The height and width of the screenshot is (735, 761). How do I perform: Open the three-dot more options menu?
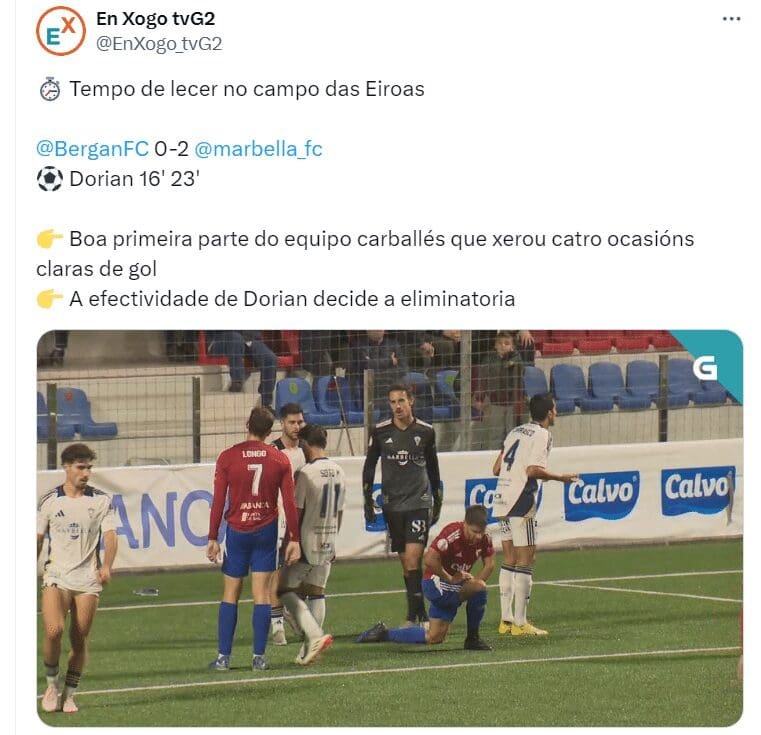(731, 19)
